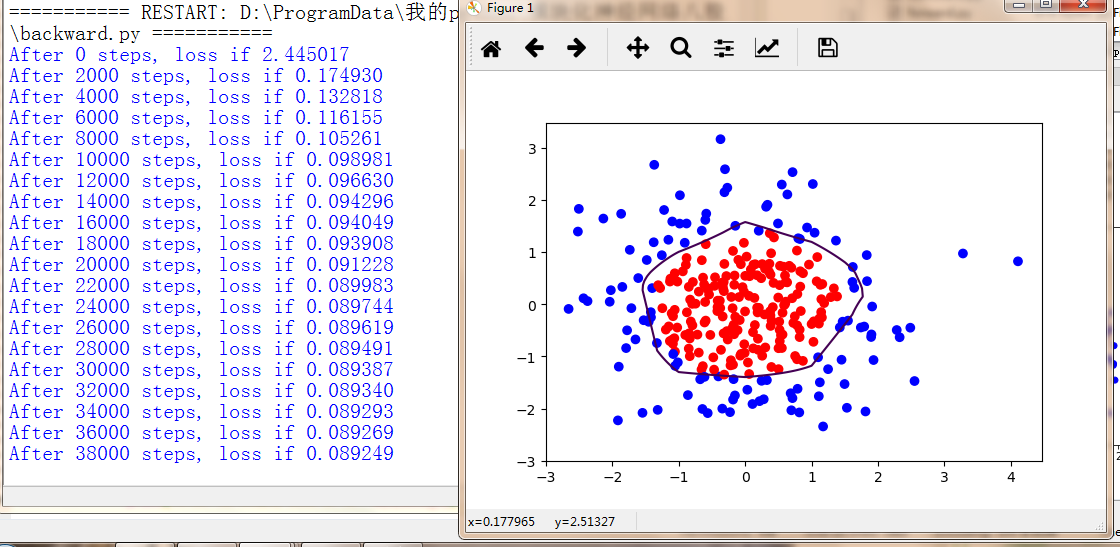1120x547 pixels.
Task: Click 'After 34000 steps' loss line
Action: coord(201,411)
